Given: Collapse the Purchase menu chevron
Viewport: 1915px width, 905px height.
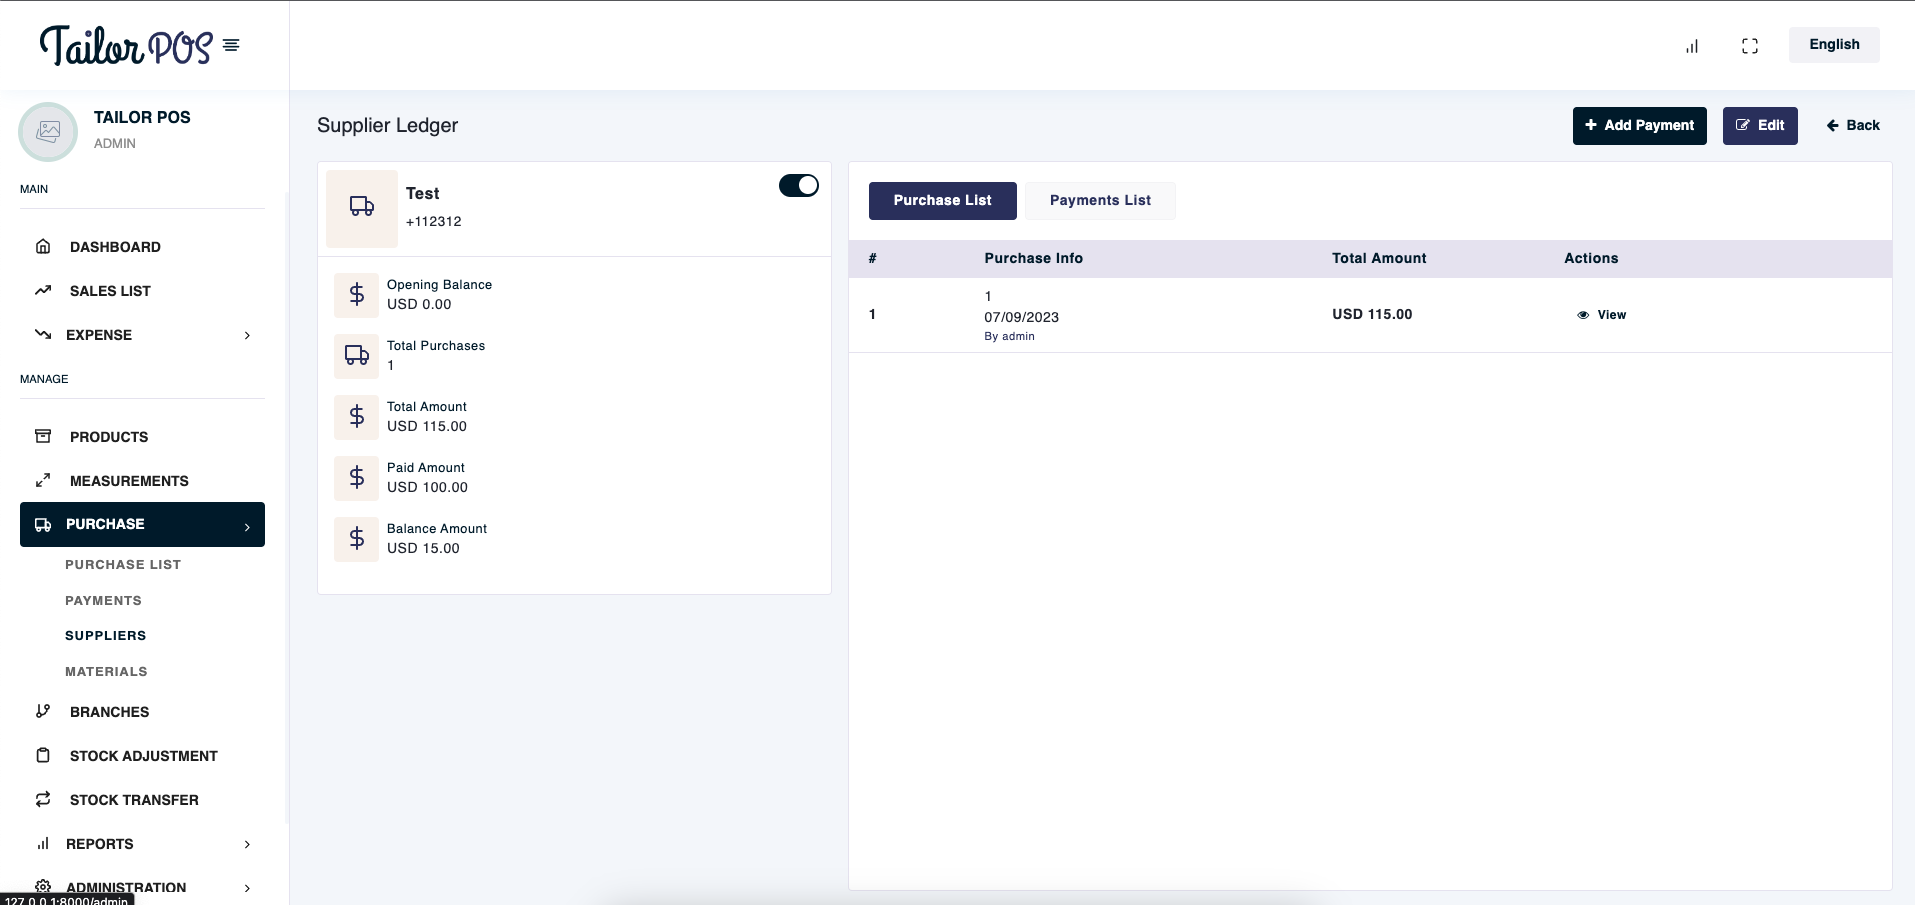Looking at the screenshot, I should (x=247, y=526).
